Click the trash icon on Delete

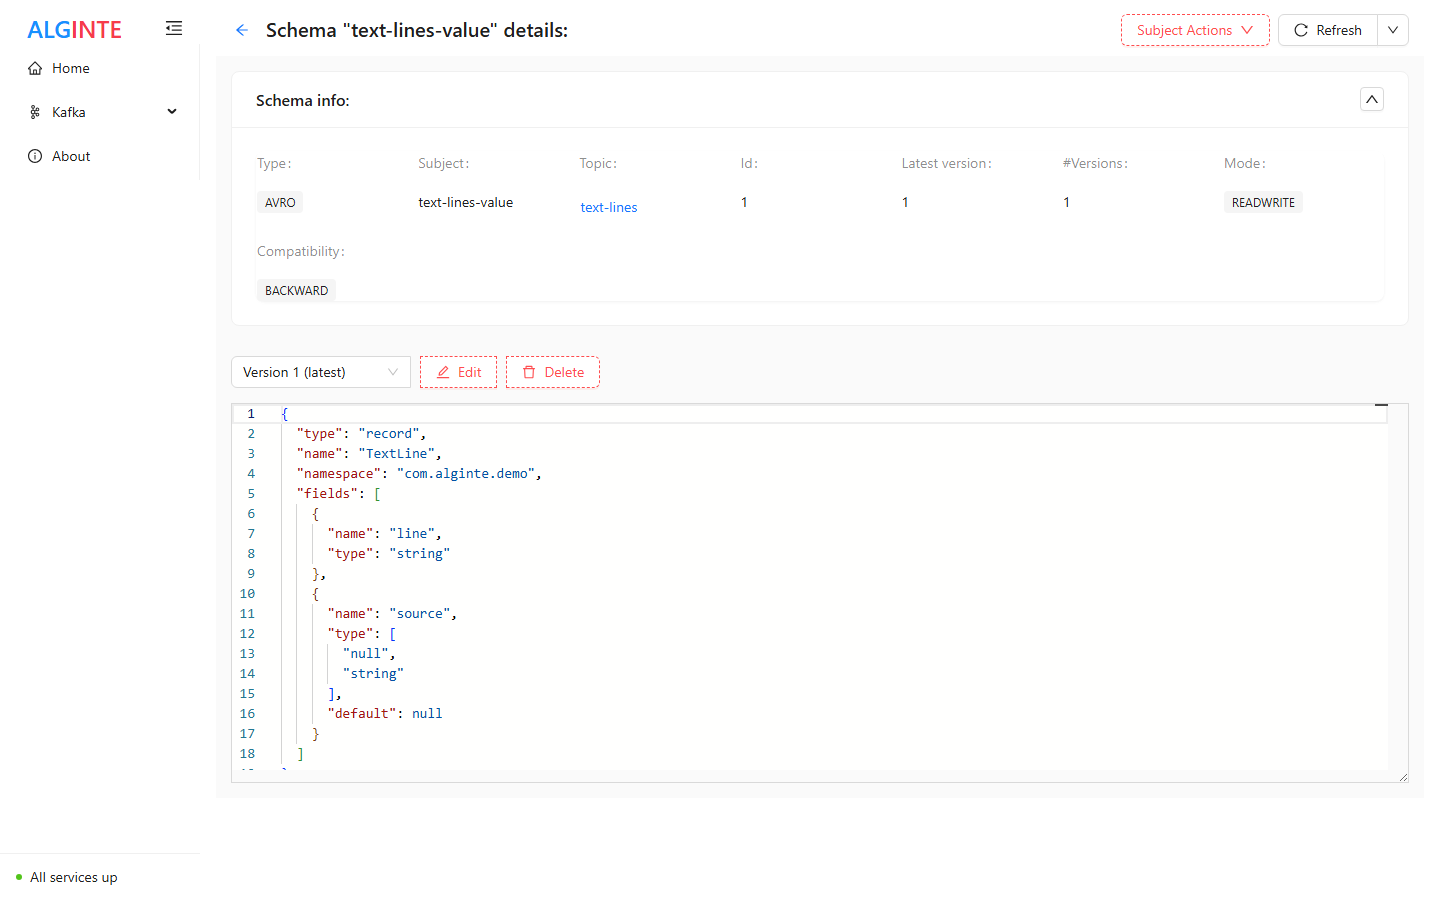[529, 372]
